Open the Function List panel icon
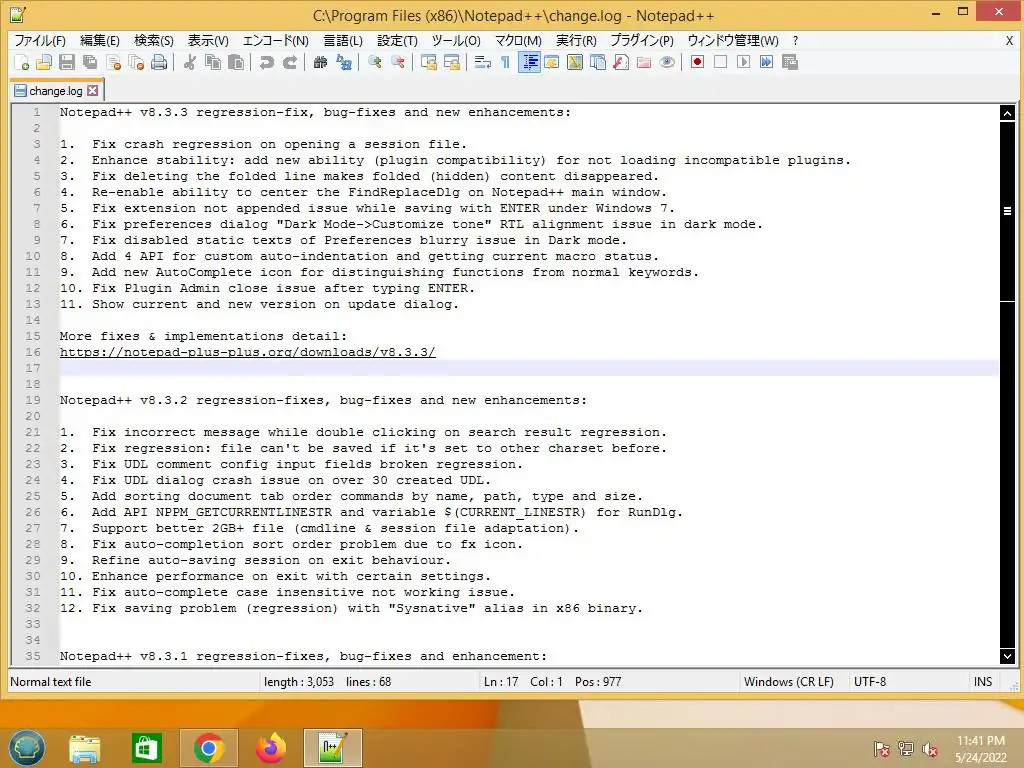Image resolution: width=1024 pixels, height=768 pixels. tap(621, 62)
